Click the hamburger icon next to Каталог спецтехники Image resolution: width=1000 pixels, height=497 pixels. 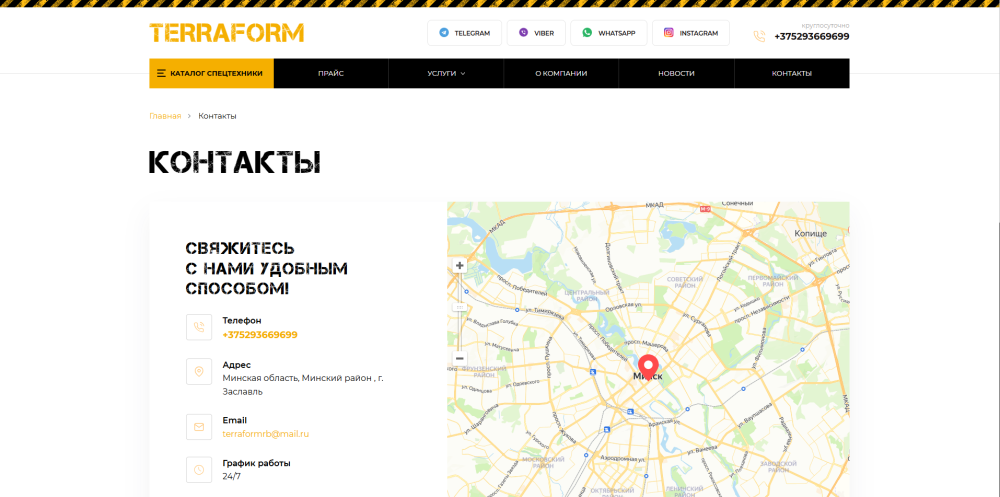pos(161,73)
